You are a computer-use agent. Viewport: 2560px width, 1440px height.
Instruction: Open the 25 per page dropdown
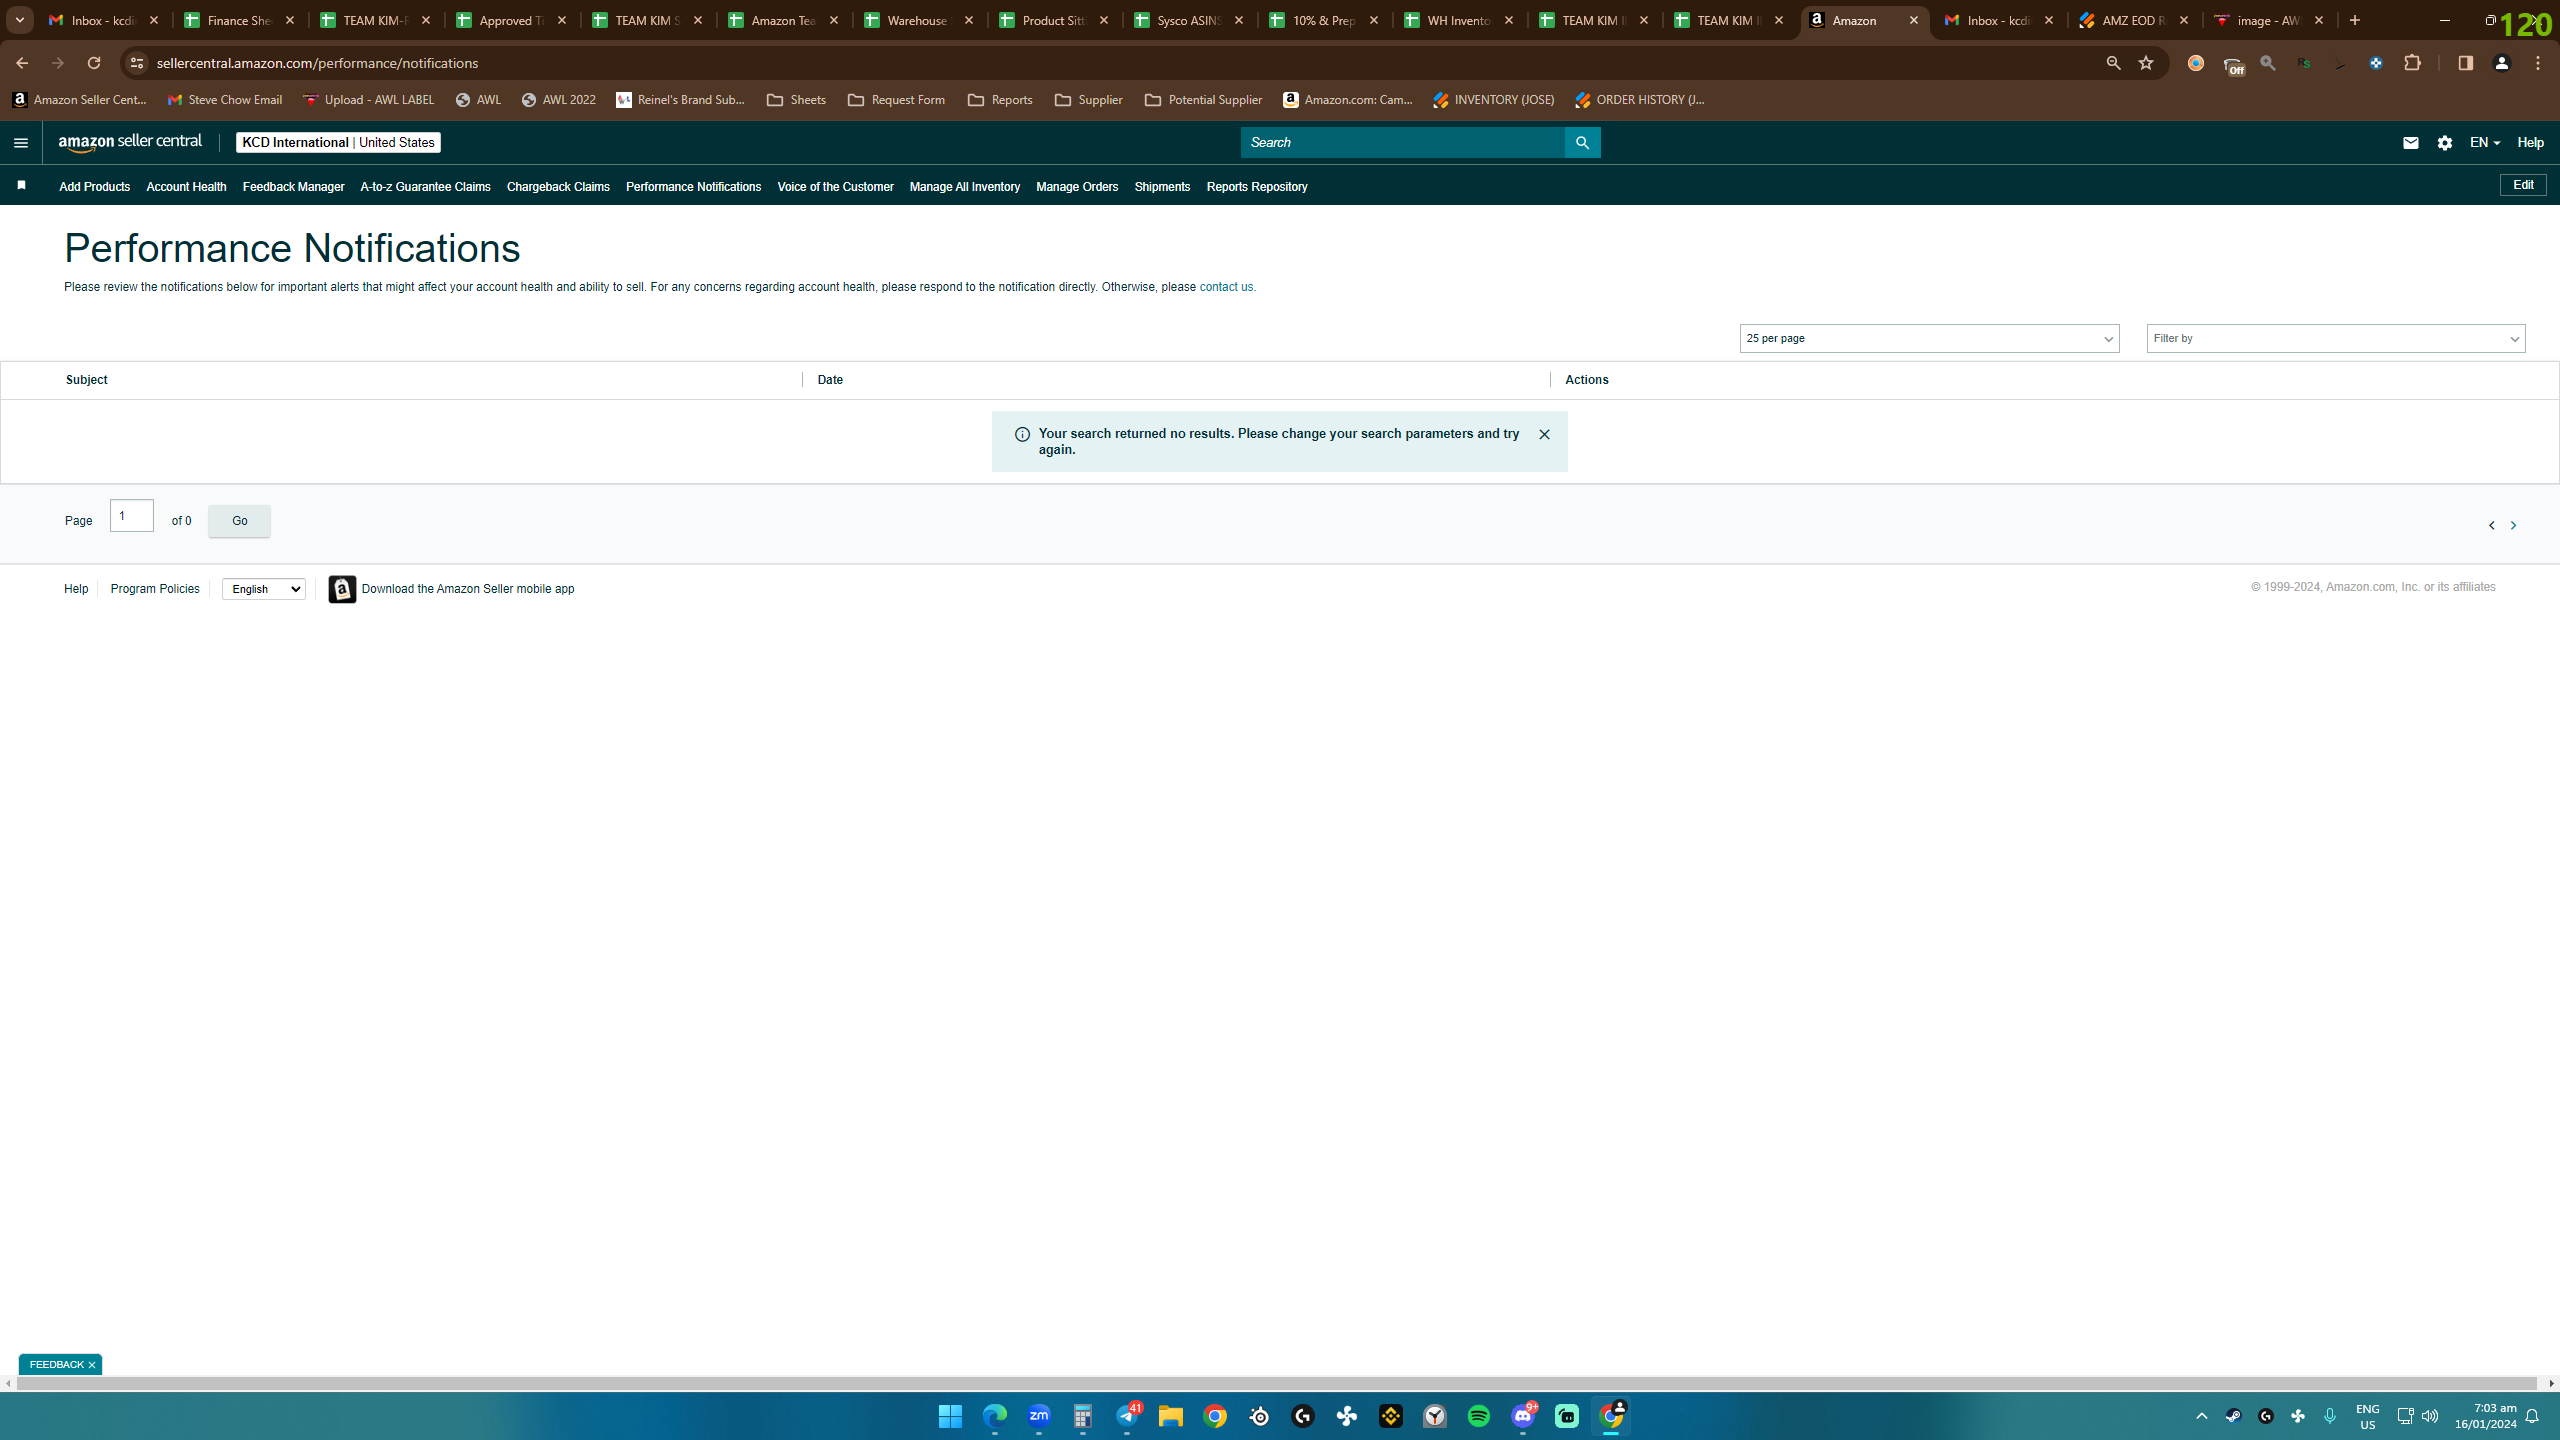1929,339
